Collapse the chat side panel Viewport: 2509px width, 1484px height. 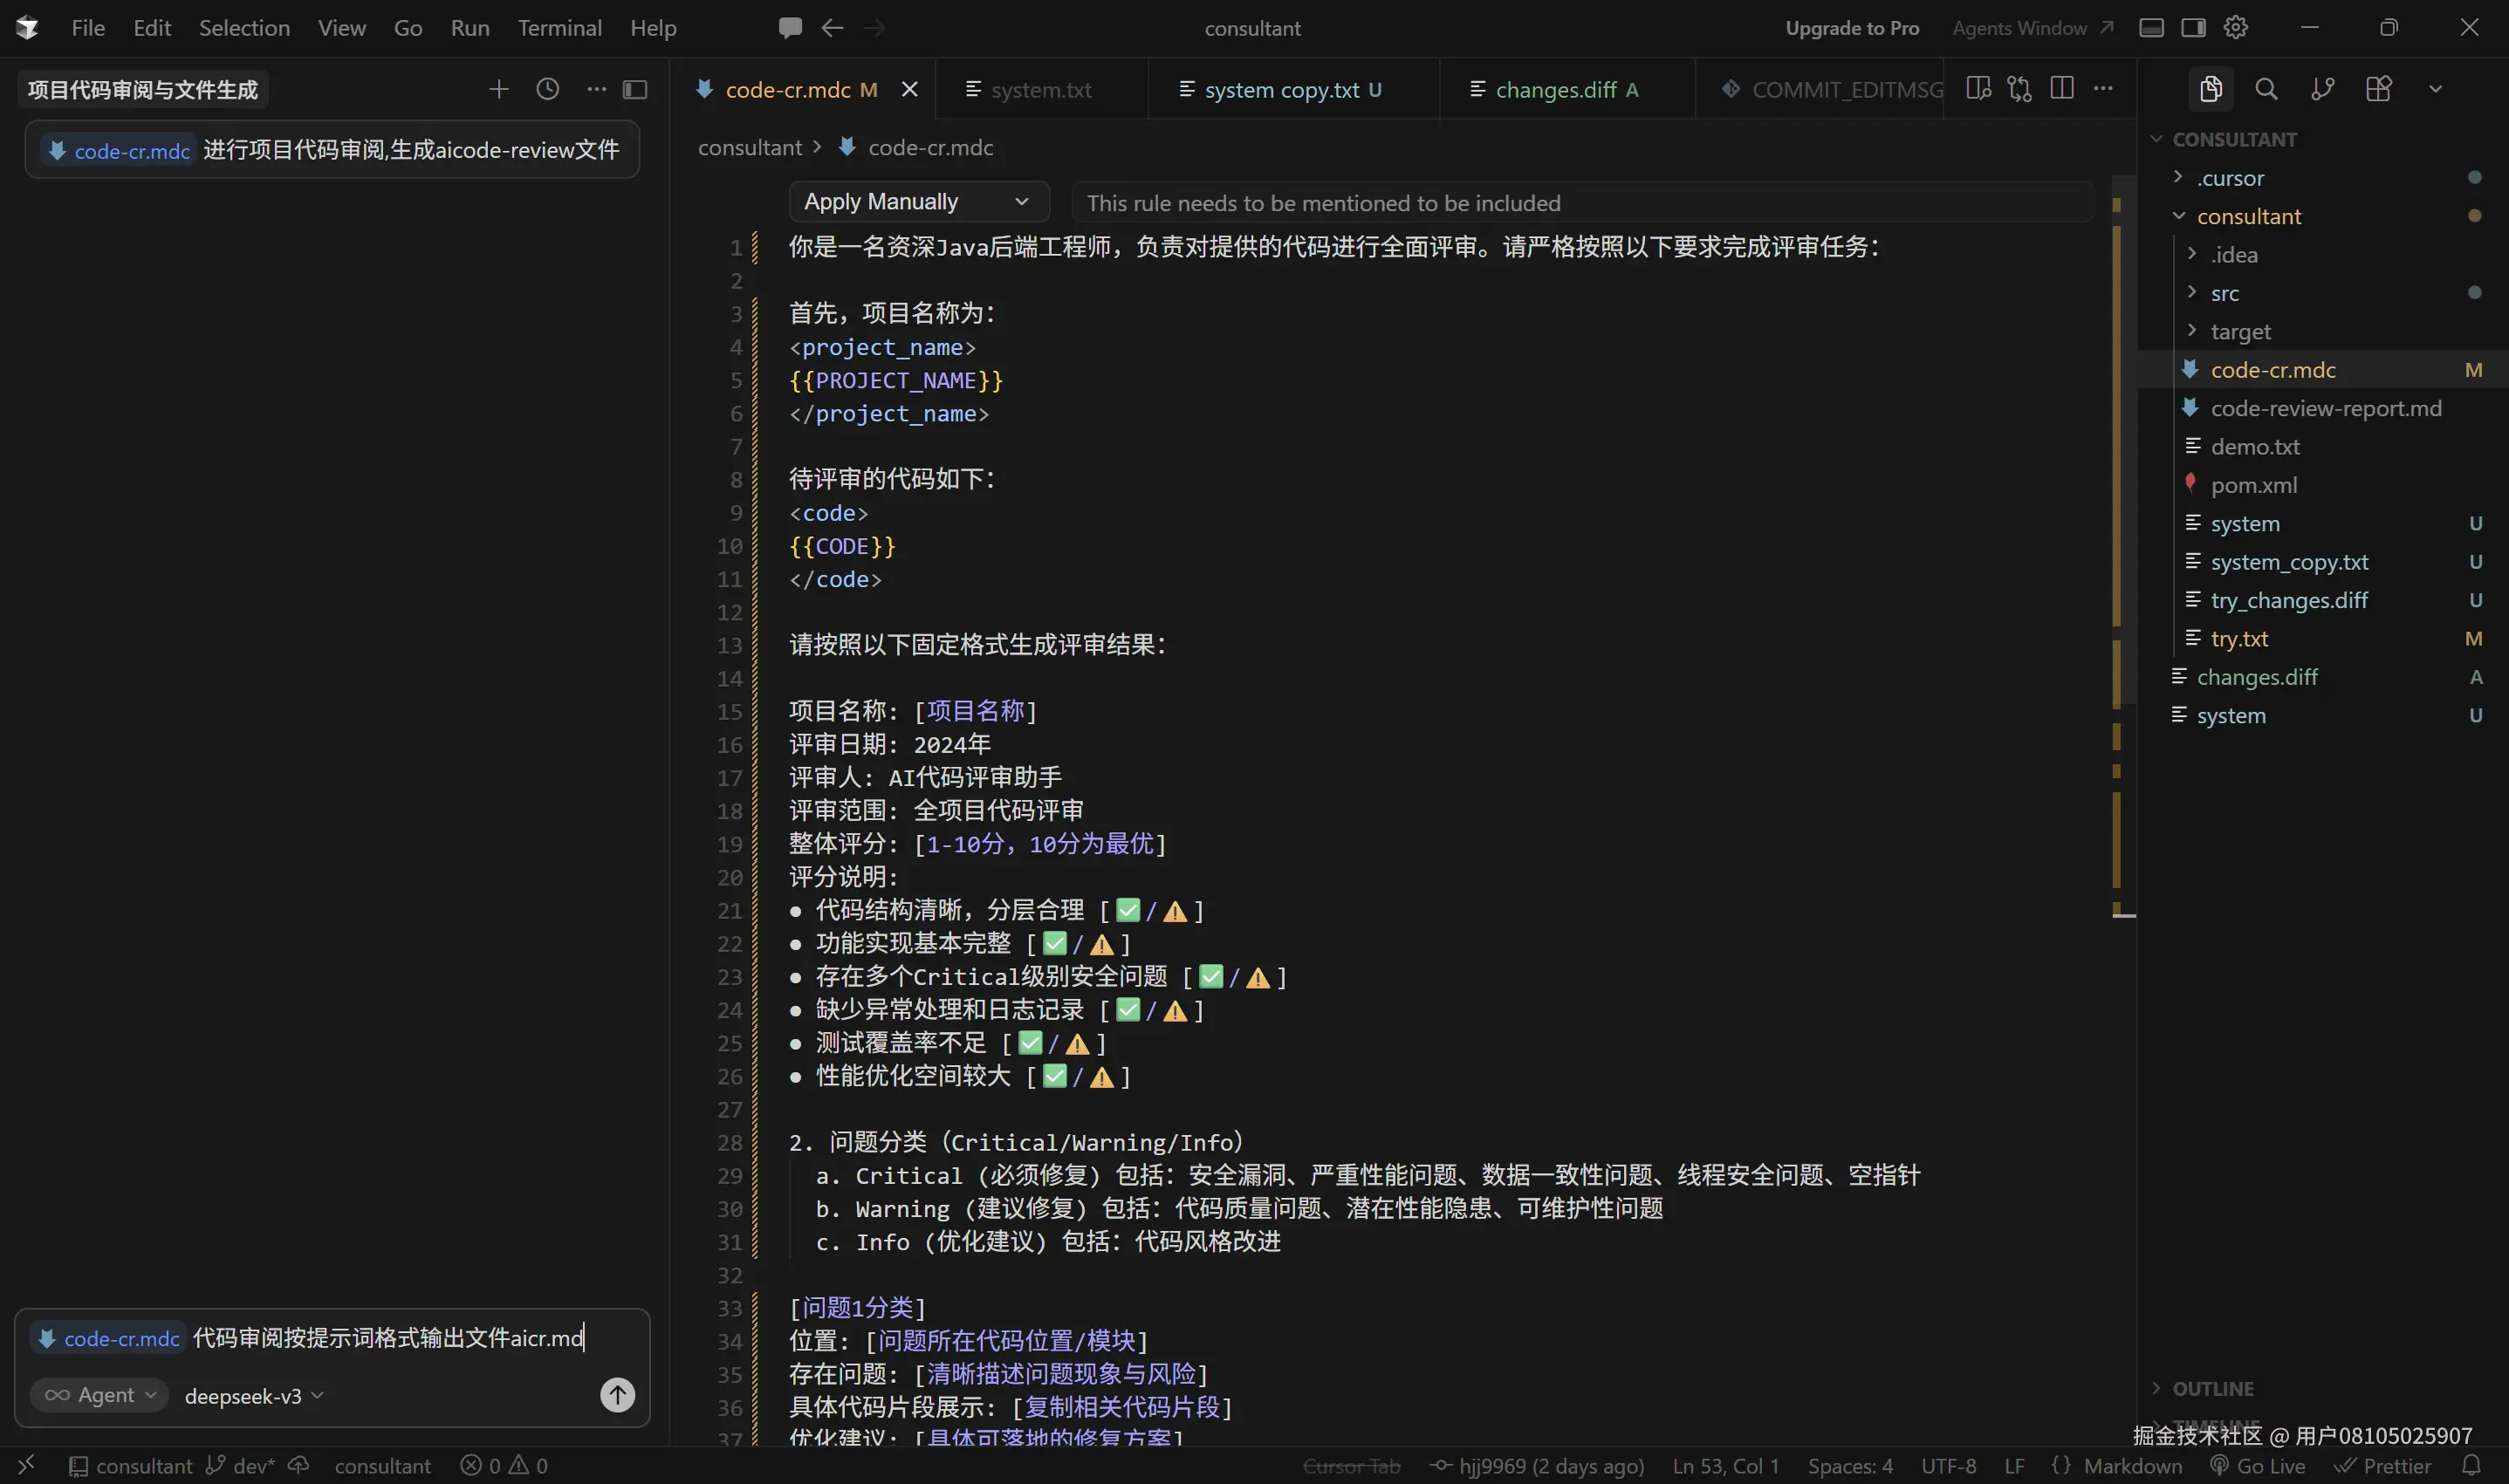pos(636,89)
